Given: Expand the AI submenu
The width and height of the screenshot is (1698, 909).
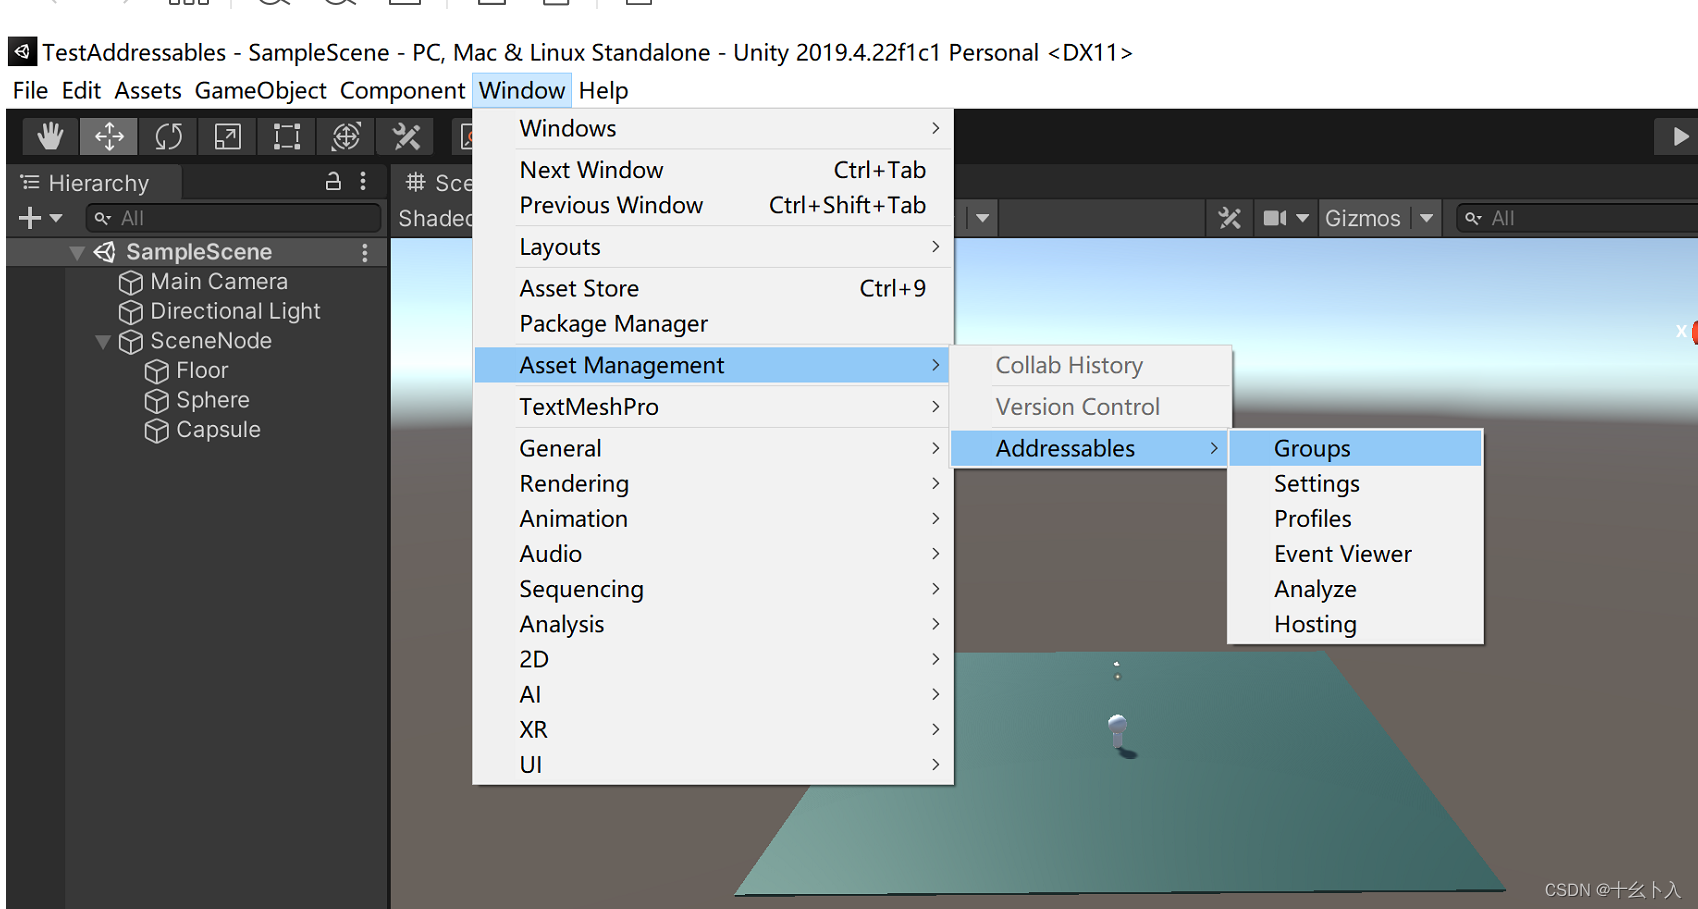Looking at the screenshot, I should 713,694.
